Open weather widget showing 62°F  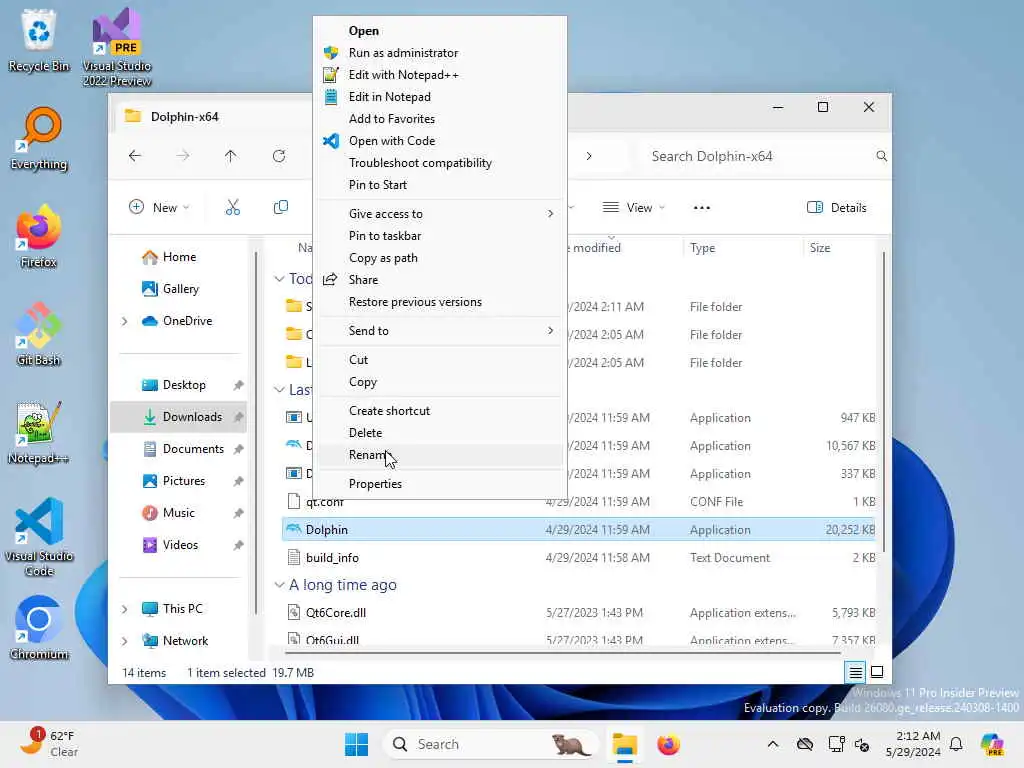[49, 743]
